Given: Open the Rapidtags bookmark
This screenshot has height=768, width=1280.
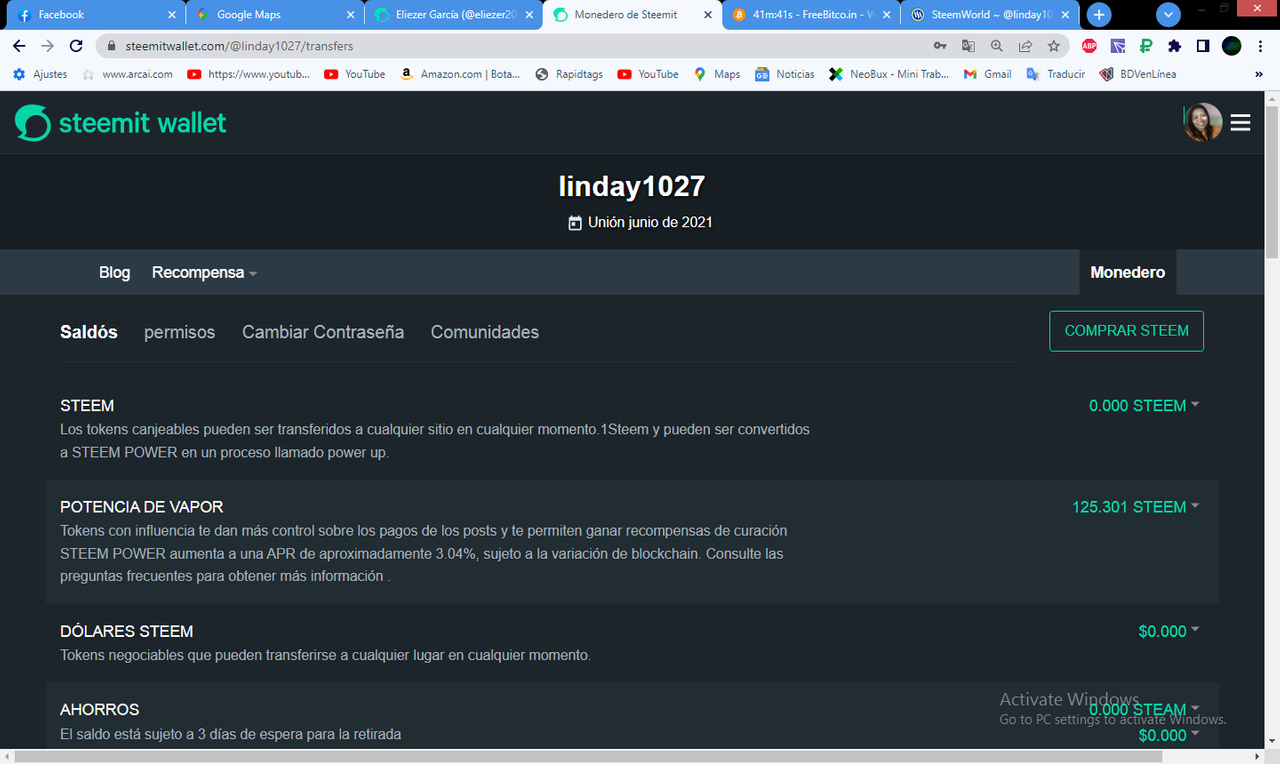Looking at the screenshot, I should [569, 74].
